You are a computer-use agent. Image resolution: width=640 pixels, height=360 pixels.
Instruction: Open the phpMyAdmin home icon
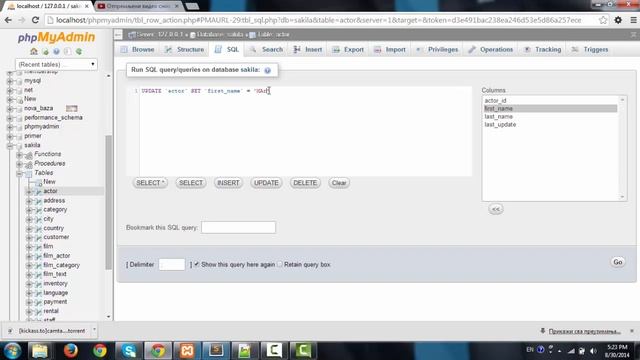[x=34, y=51]
